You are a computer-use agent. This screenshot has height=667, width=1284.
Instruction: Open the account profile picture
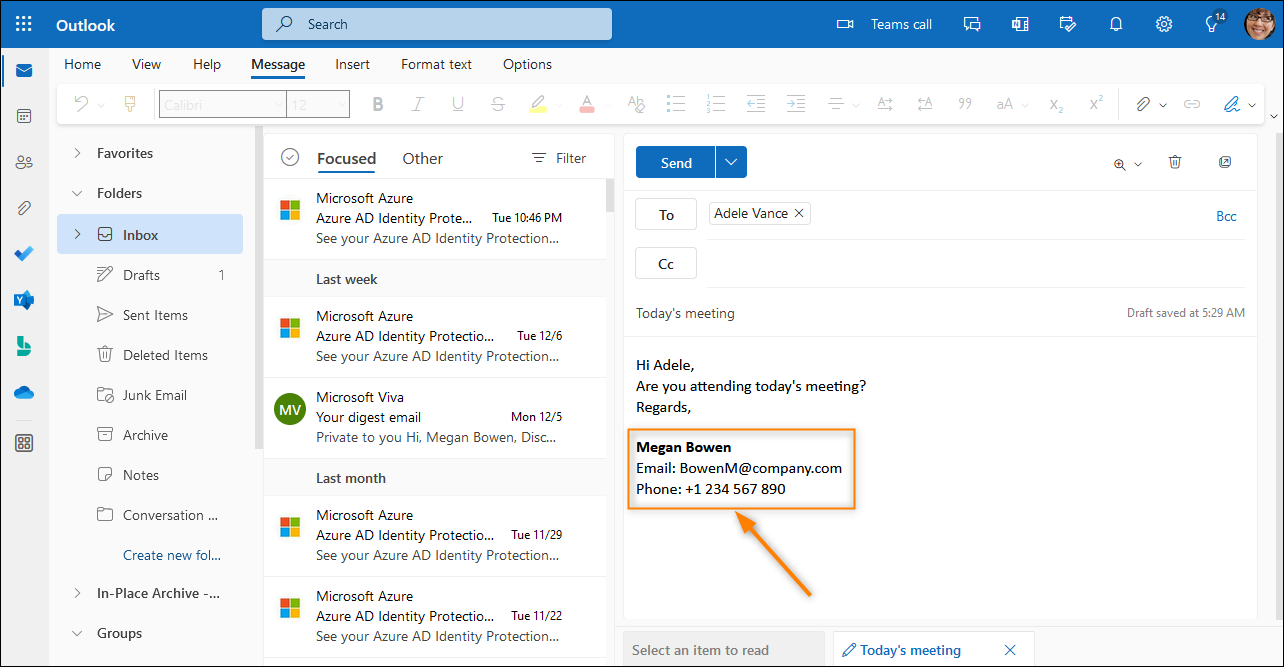pos(1259,24)
